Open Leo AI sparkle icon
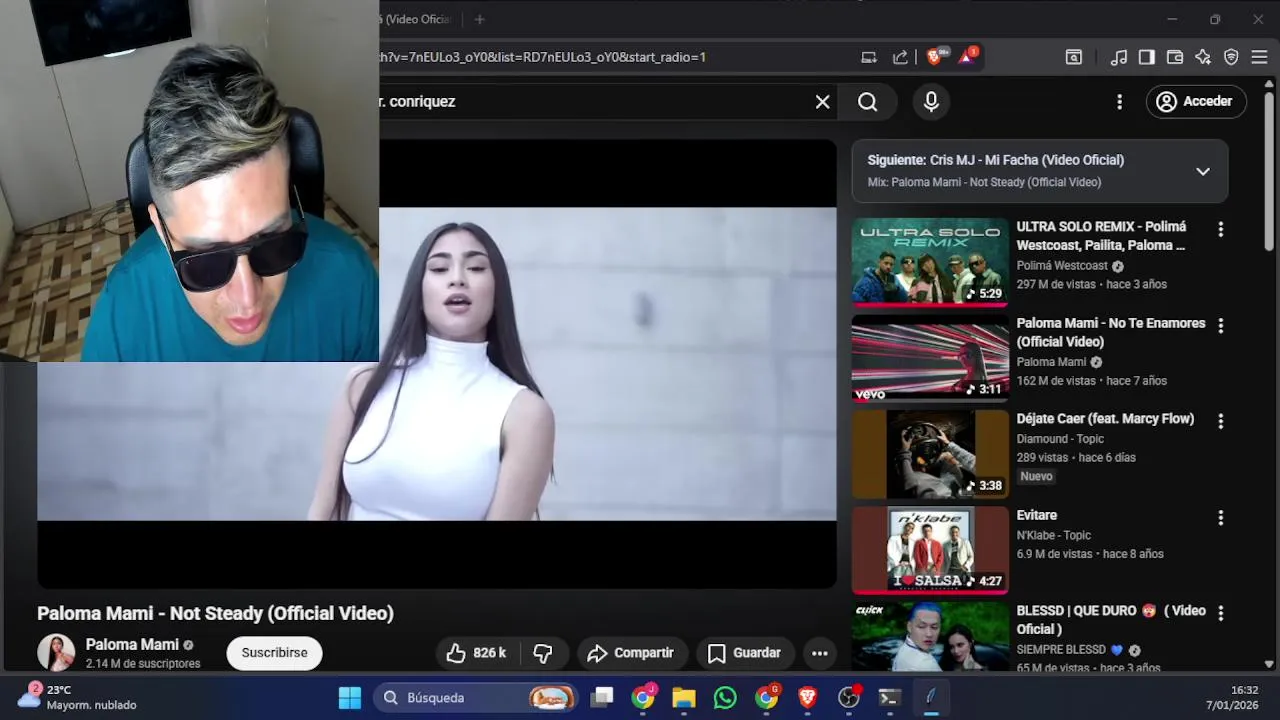The image size is (1280, 720). pyautogui.click(x=1203, y=57)
